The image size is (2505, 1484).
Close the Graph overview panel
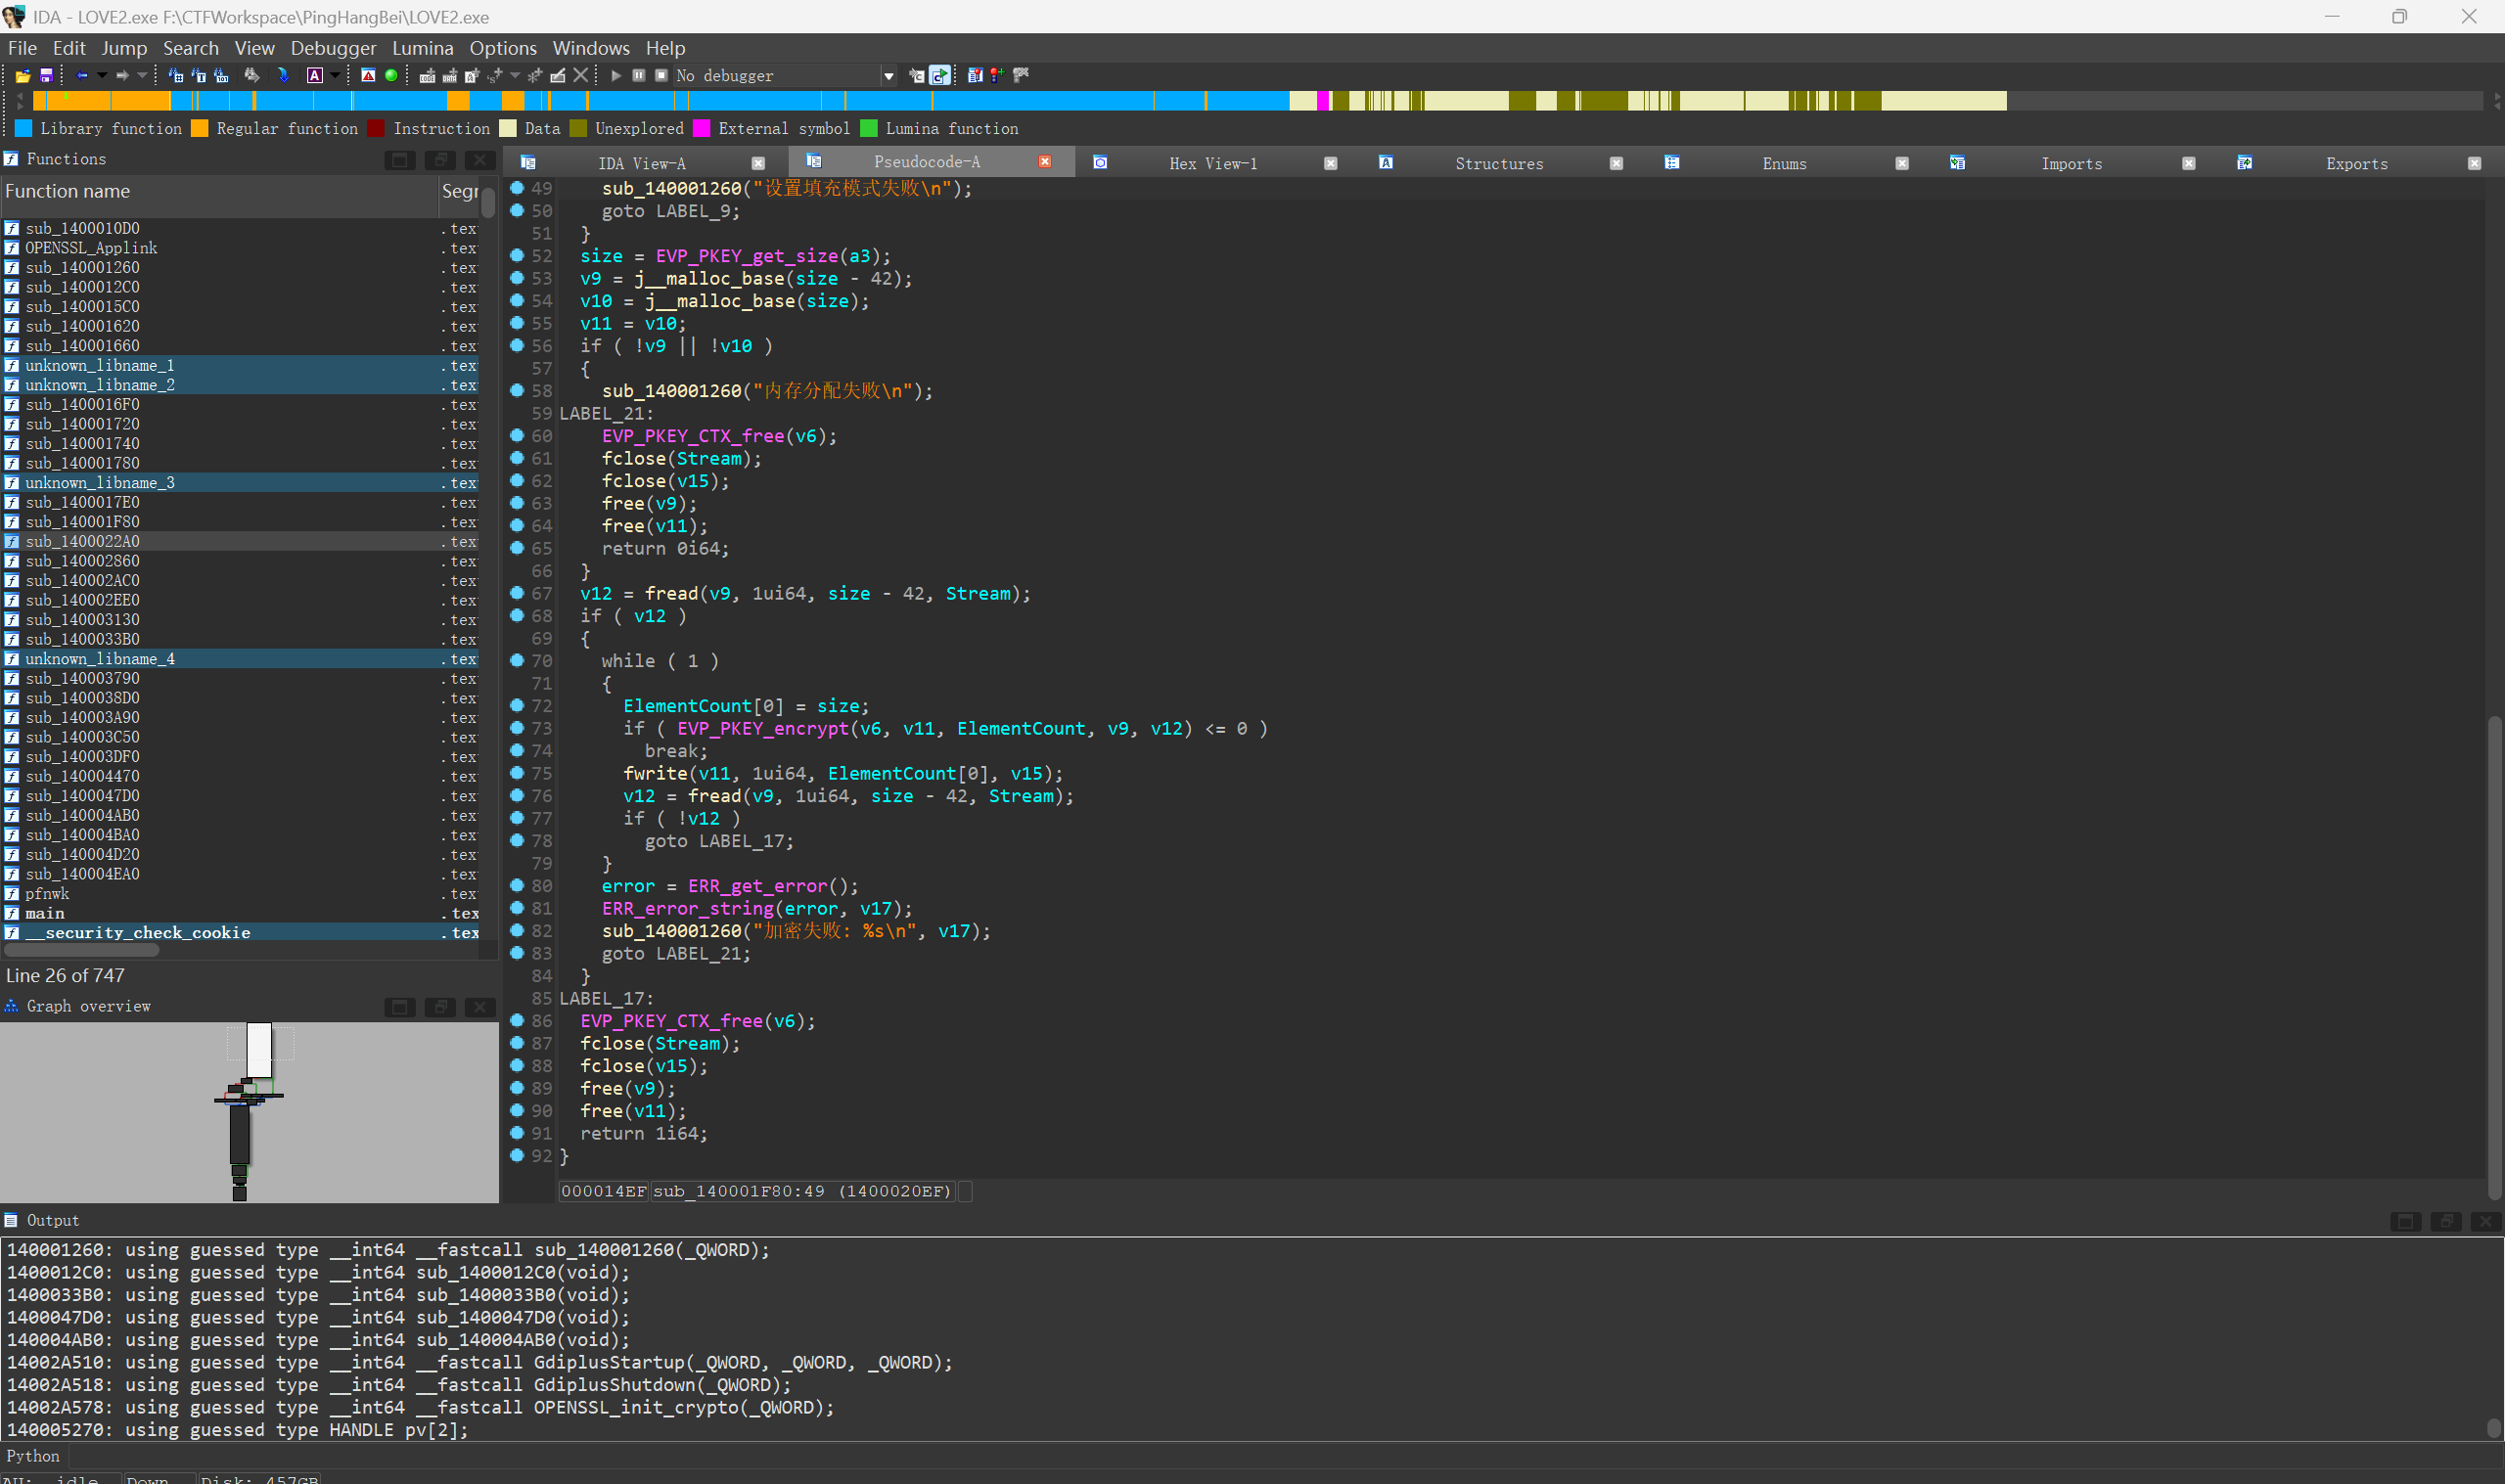[480, 1007]
